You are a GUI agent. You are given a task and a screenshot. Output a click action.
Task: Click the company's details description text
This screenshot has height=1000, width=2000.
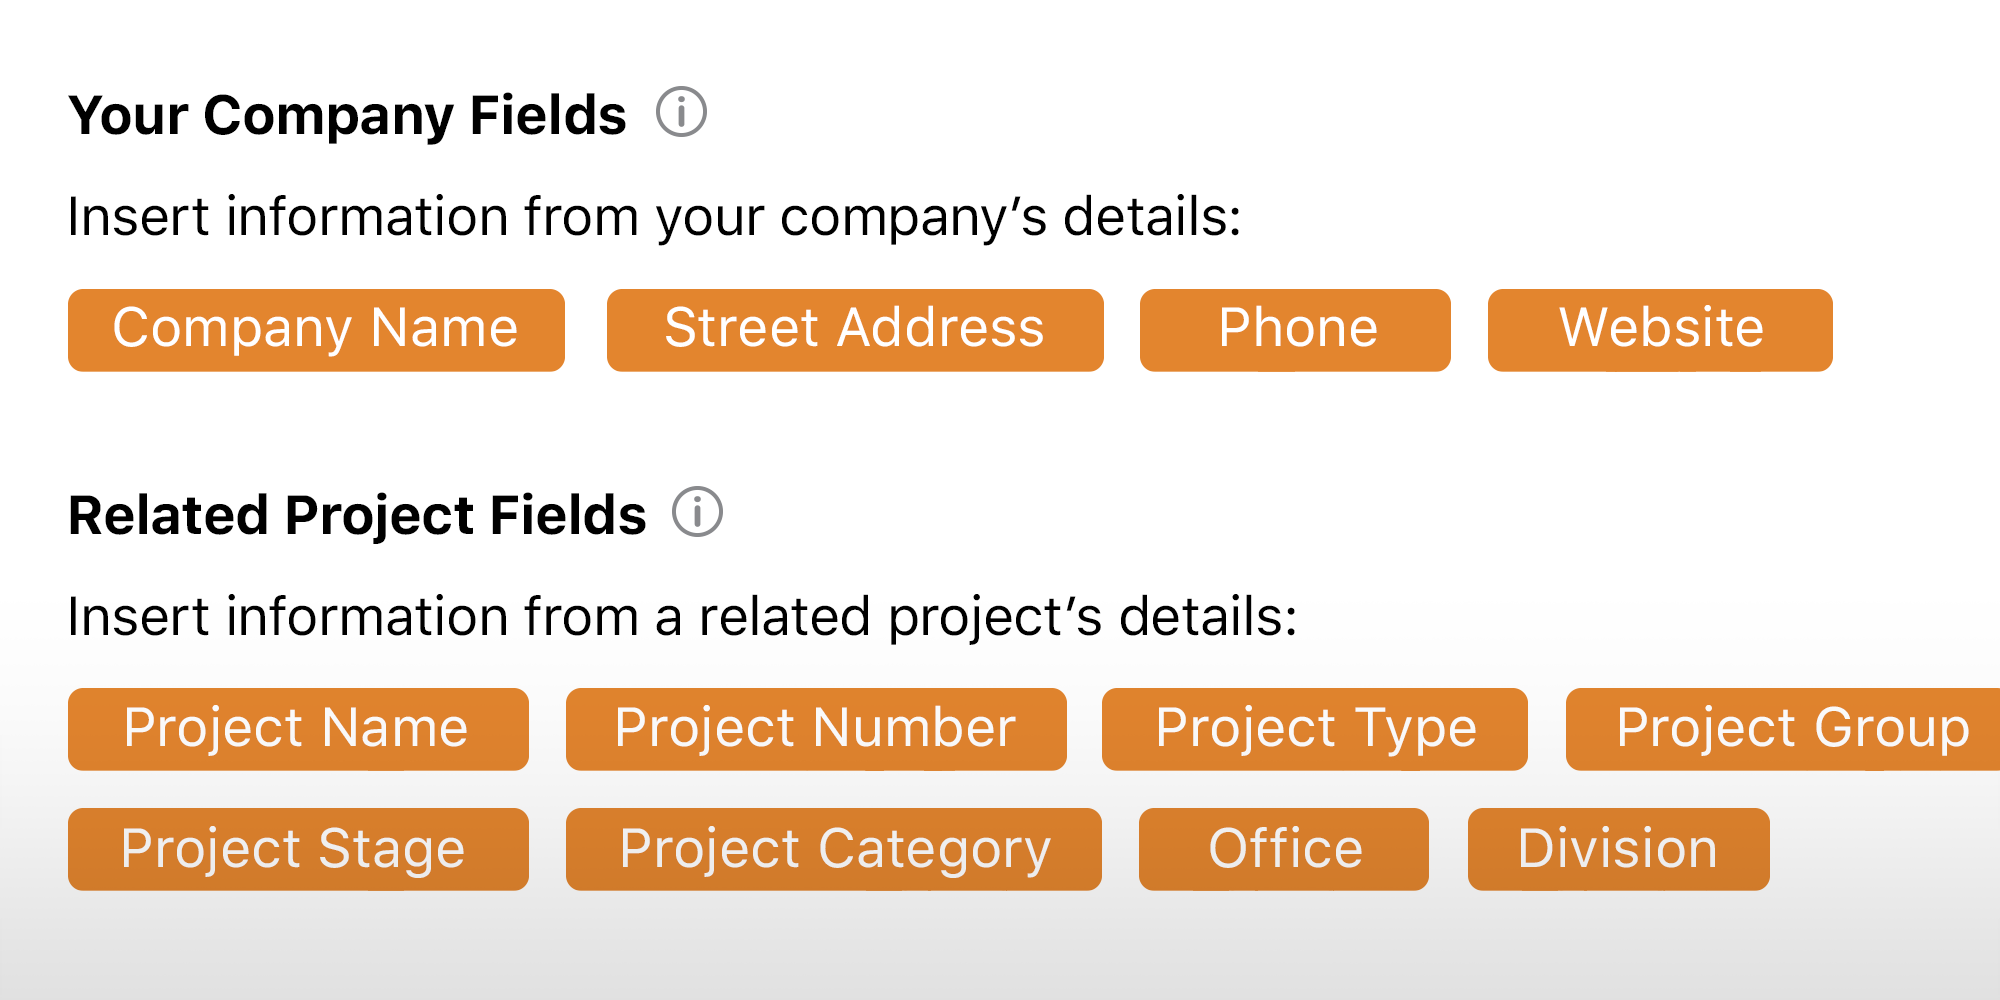[x=654, y=217]
